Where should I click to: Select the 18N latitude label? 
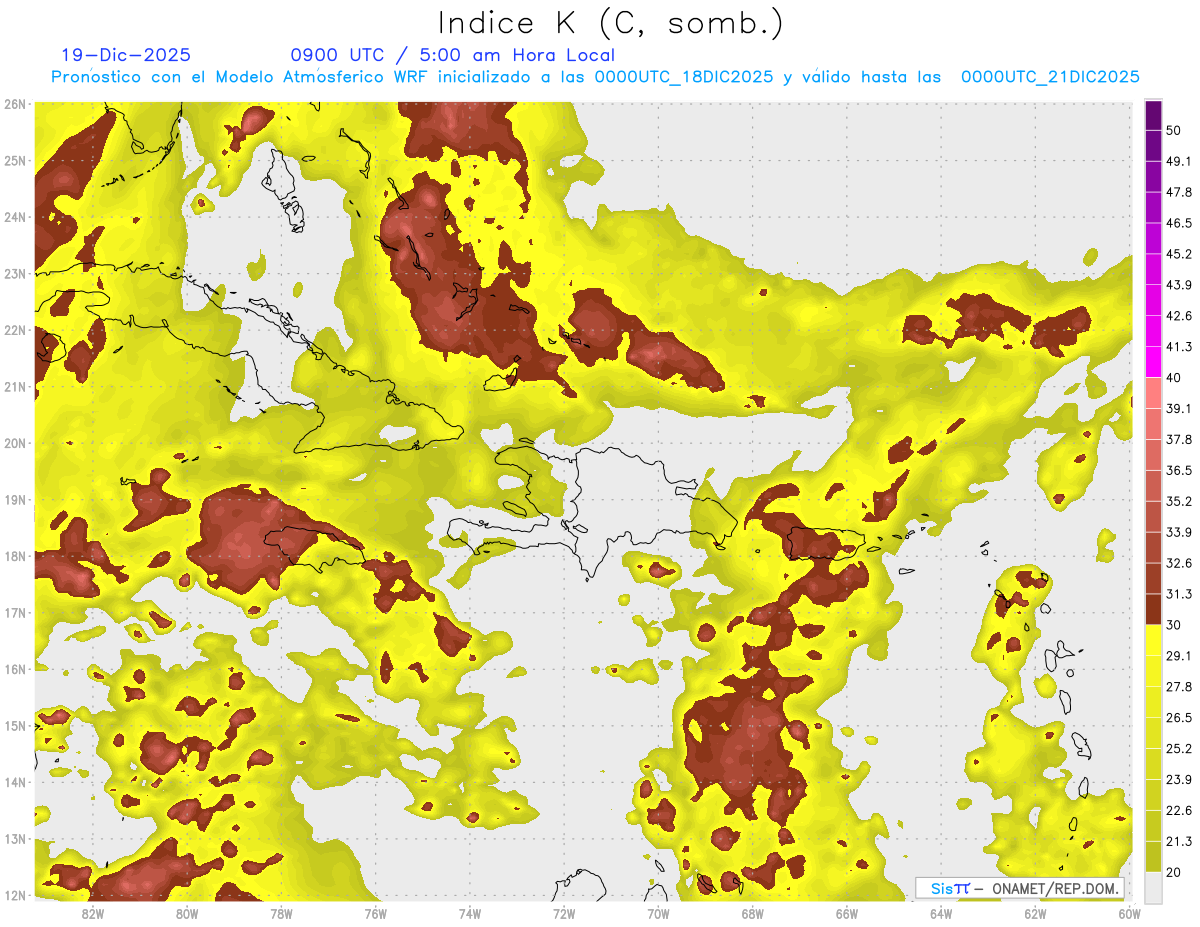point(15,556)
